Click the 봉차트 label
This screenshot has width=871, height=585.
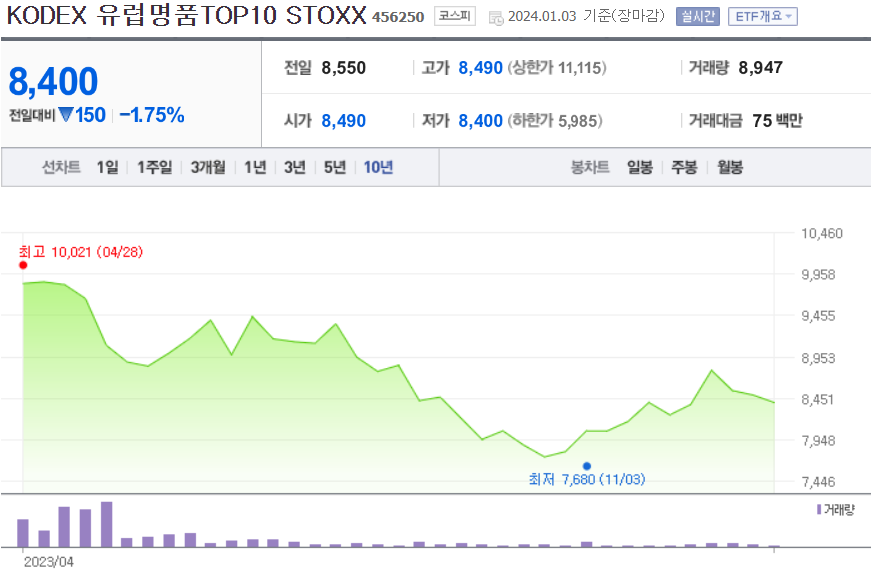590,167
